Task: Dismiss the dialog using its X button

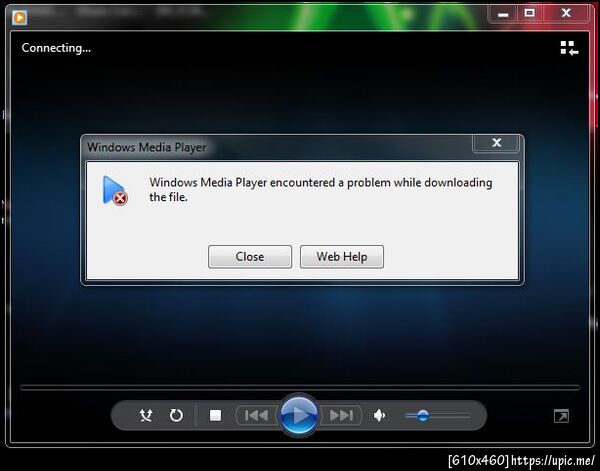Action: [496, 143]
